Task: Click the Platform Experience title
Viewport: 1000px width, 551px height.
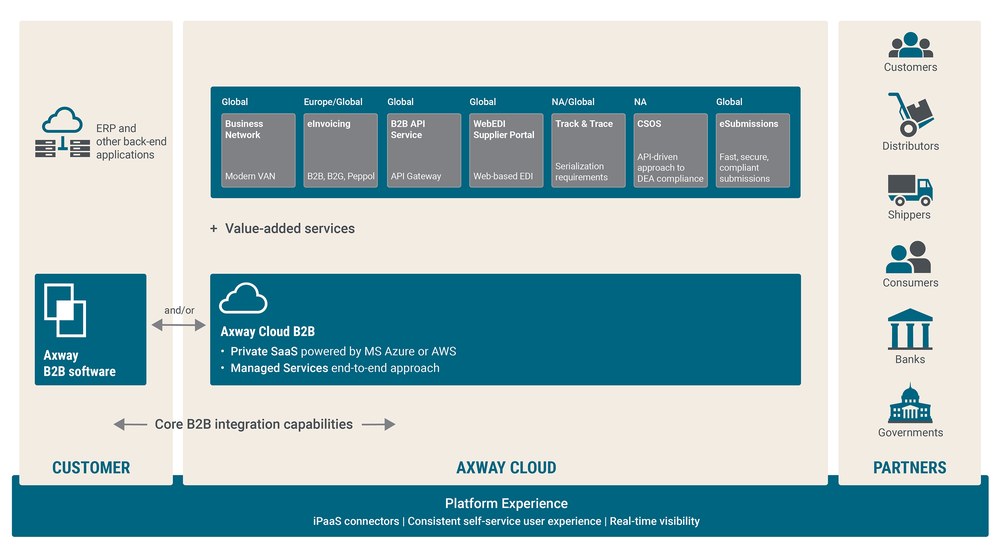Action: coord(506,503)
